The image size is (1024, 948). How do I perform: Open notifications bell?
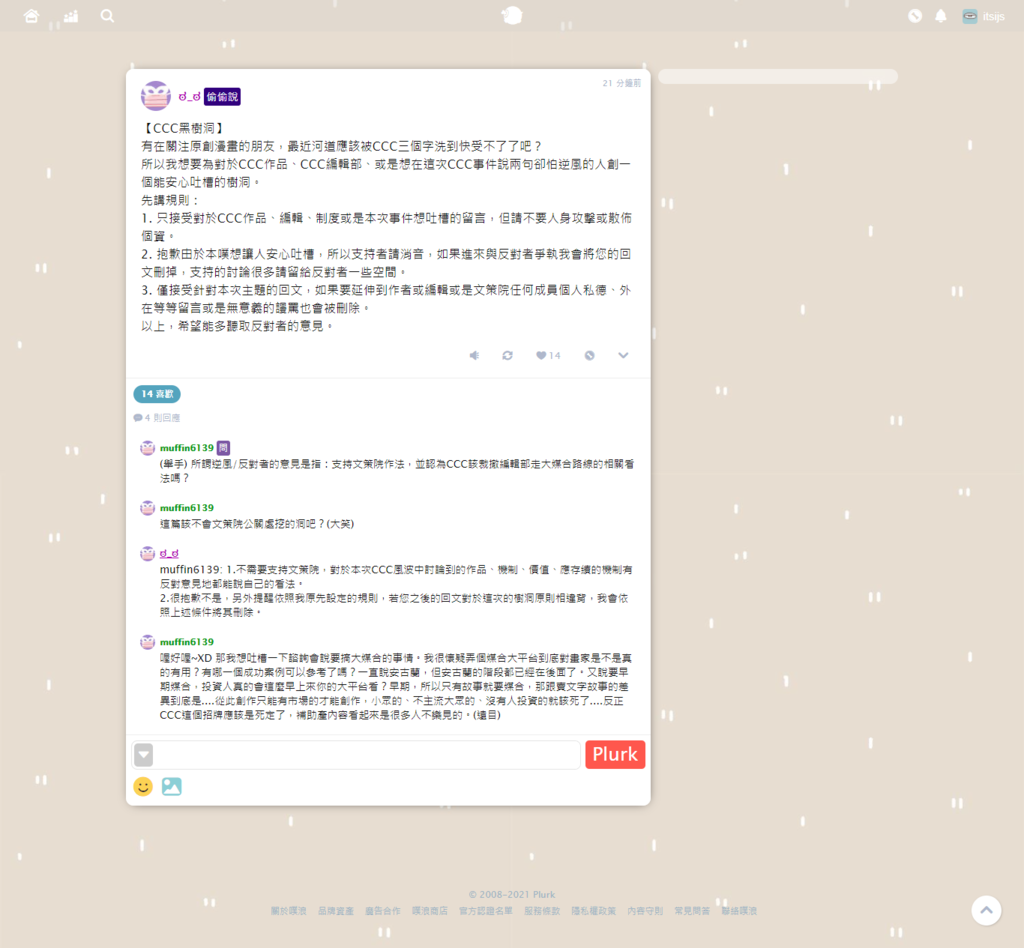941,16
